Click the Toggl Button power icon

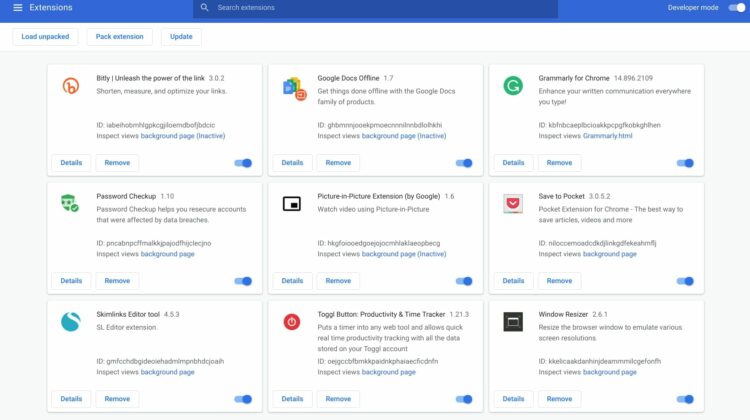click(x=292, y=322)
